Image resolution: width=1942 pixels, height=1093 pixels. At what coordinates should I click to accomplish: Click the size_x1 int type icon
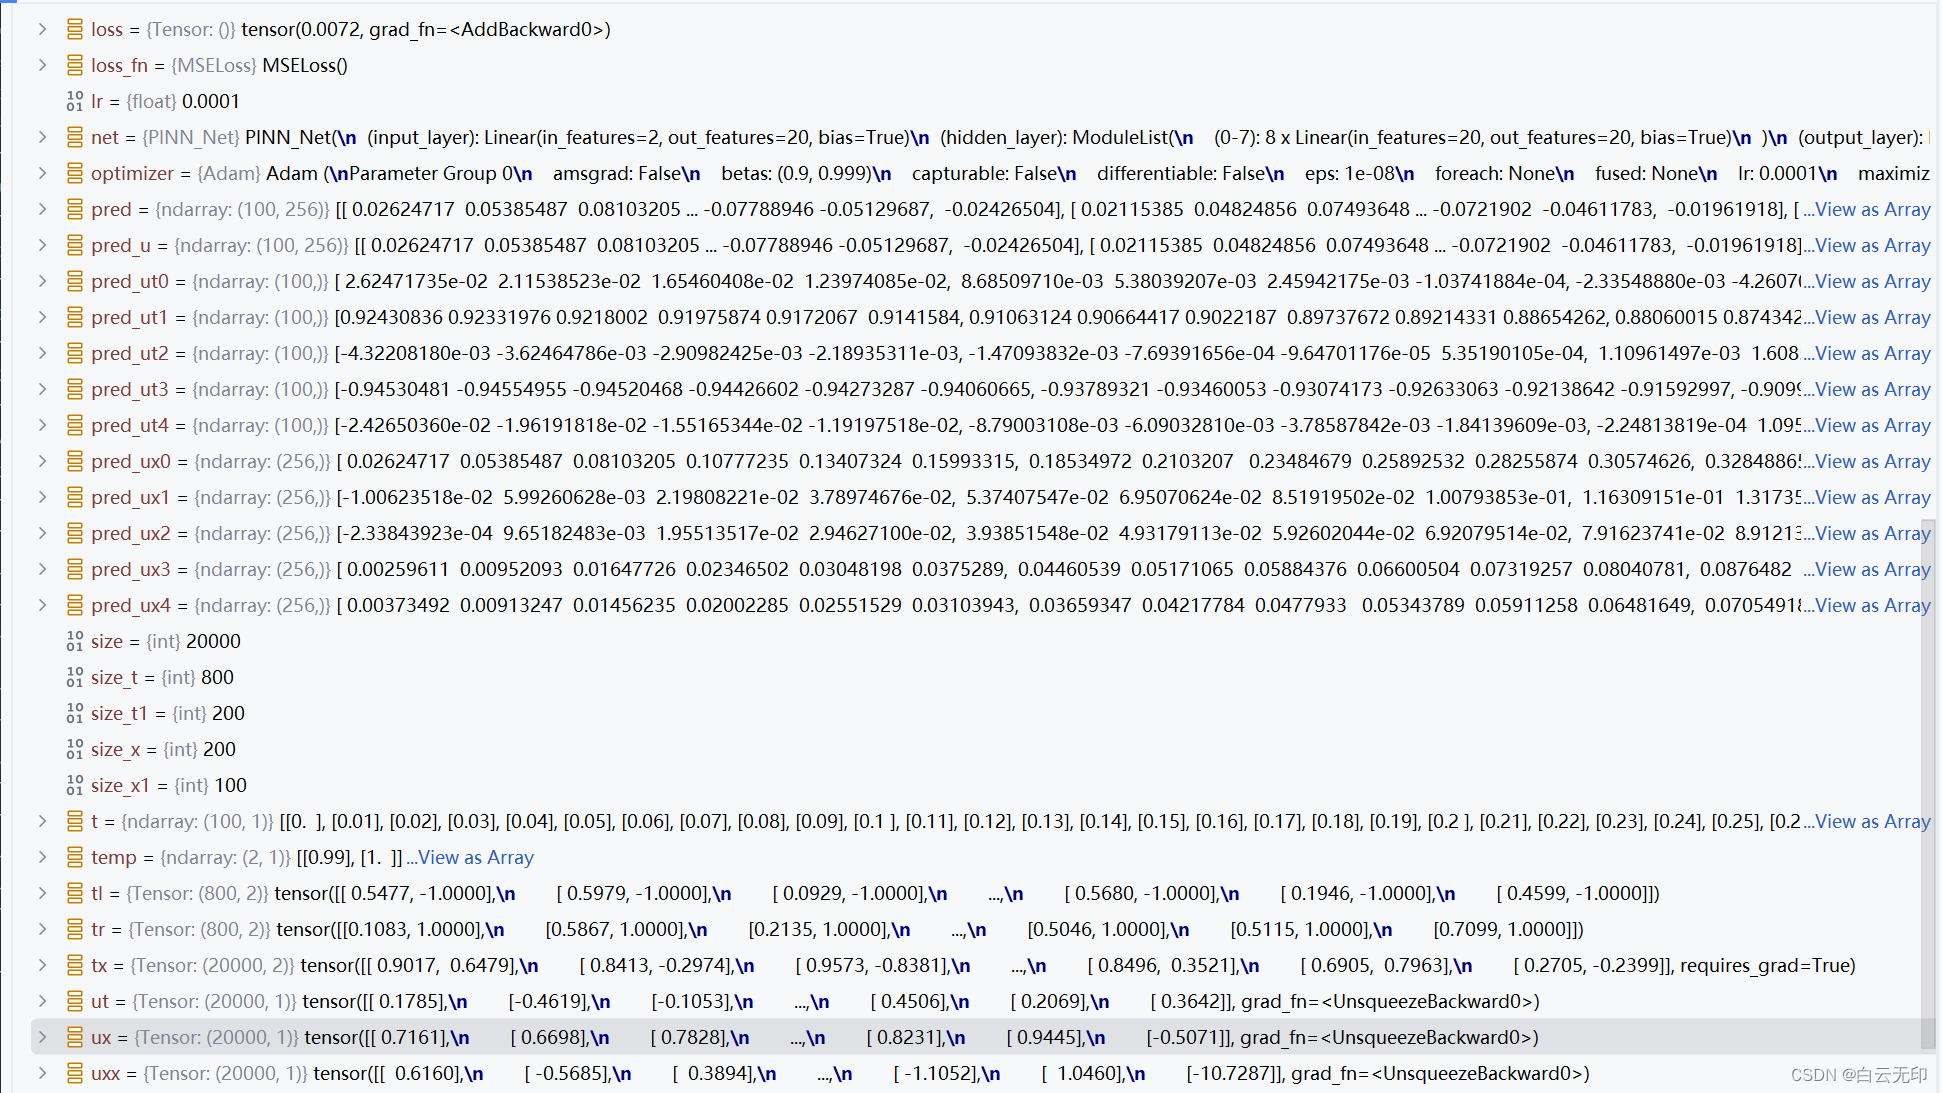point(75,785)
